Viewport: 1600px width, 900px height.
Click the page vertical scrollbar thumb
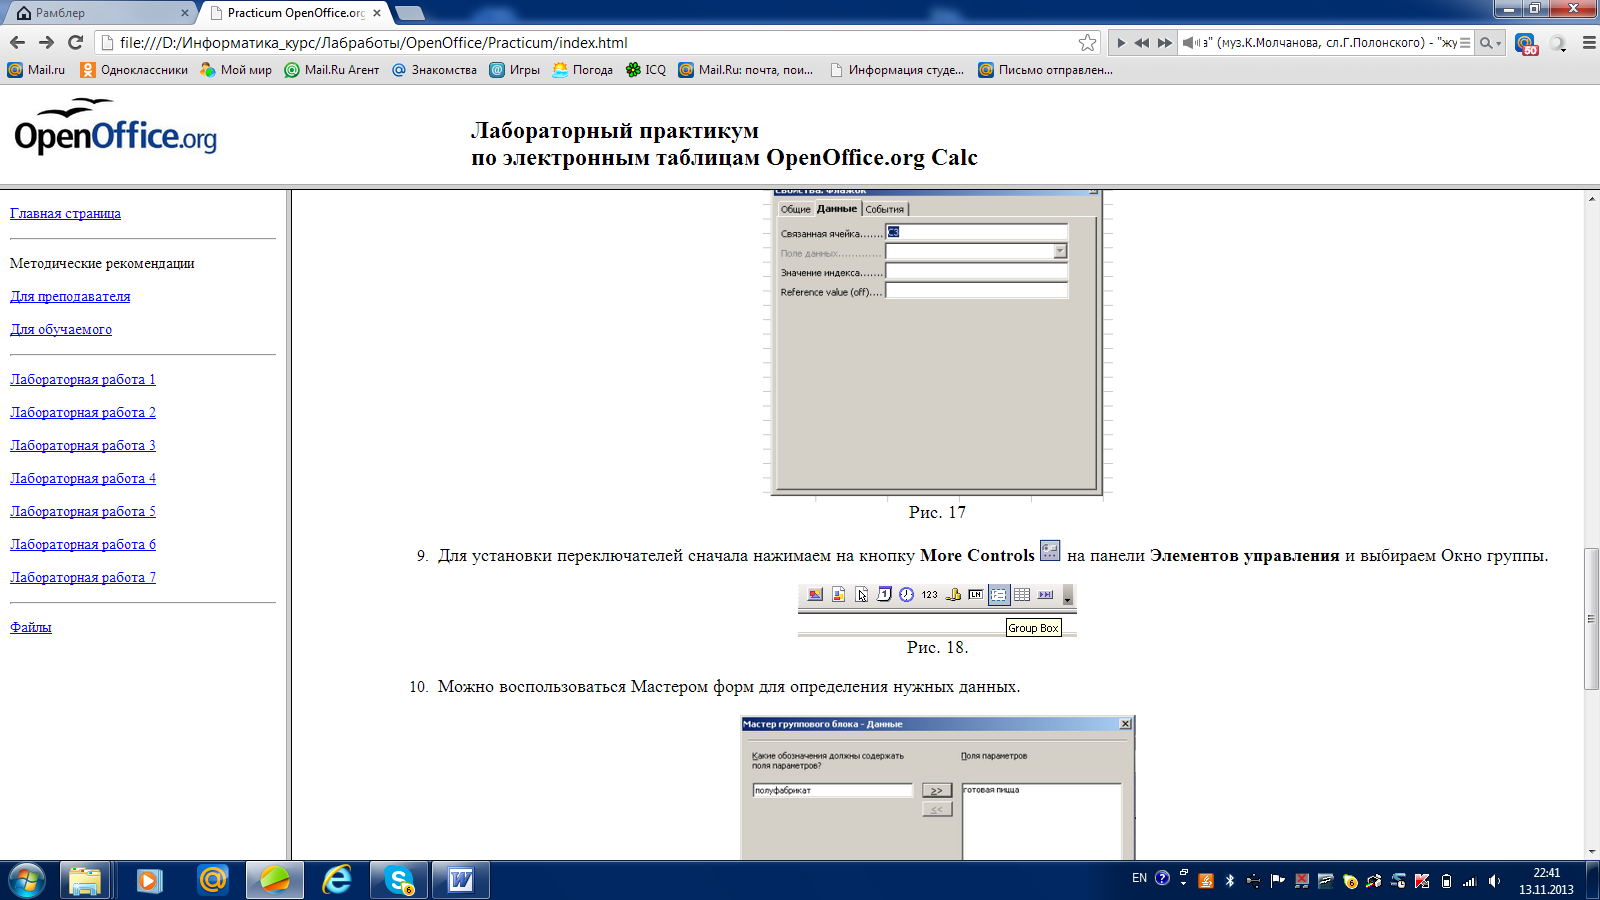(x=1591, y=619)
